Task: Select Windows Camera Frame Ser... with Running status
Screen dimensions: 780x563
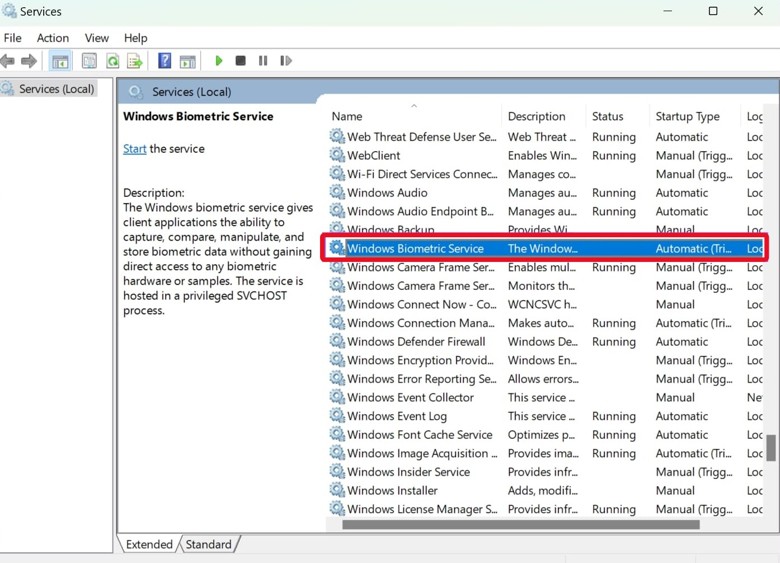Action: pyautogui.click(x=421, y=267)
